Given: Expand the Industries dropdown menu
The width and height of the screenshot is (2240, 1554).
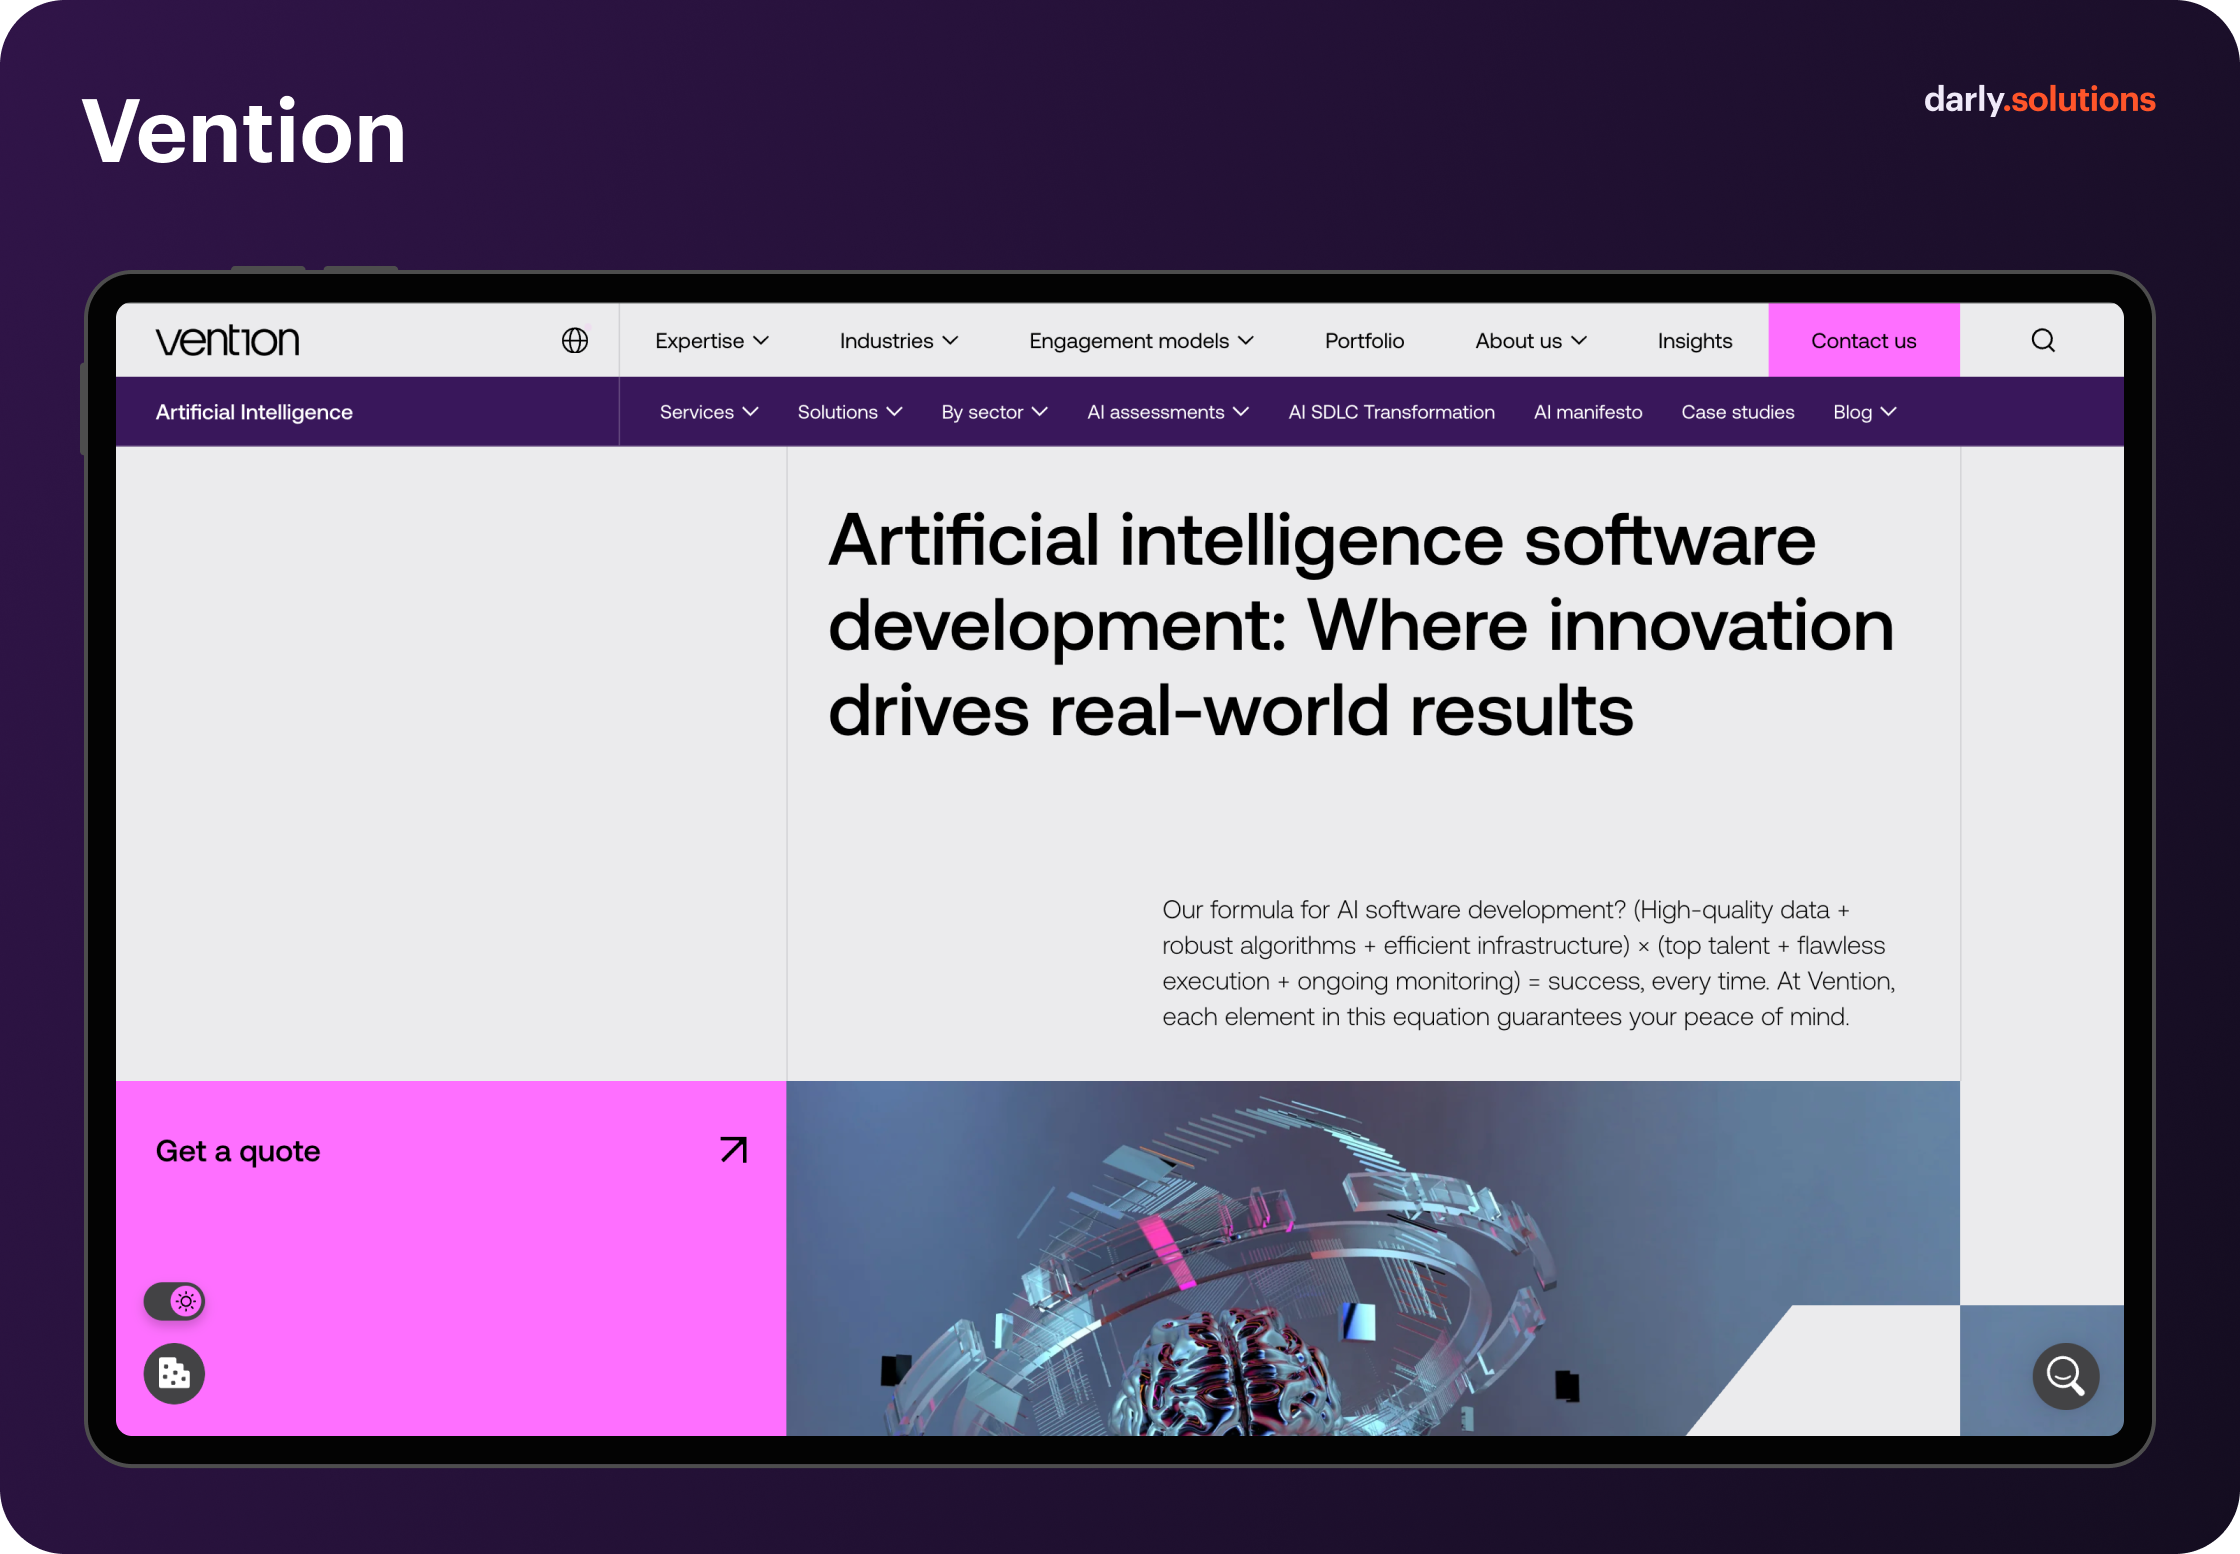Looking at the screenshot, I should pyautogui.click(x=899, y=341).
